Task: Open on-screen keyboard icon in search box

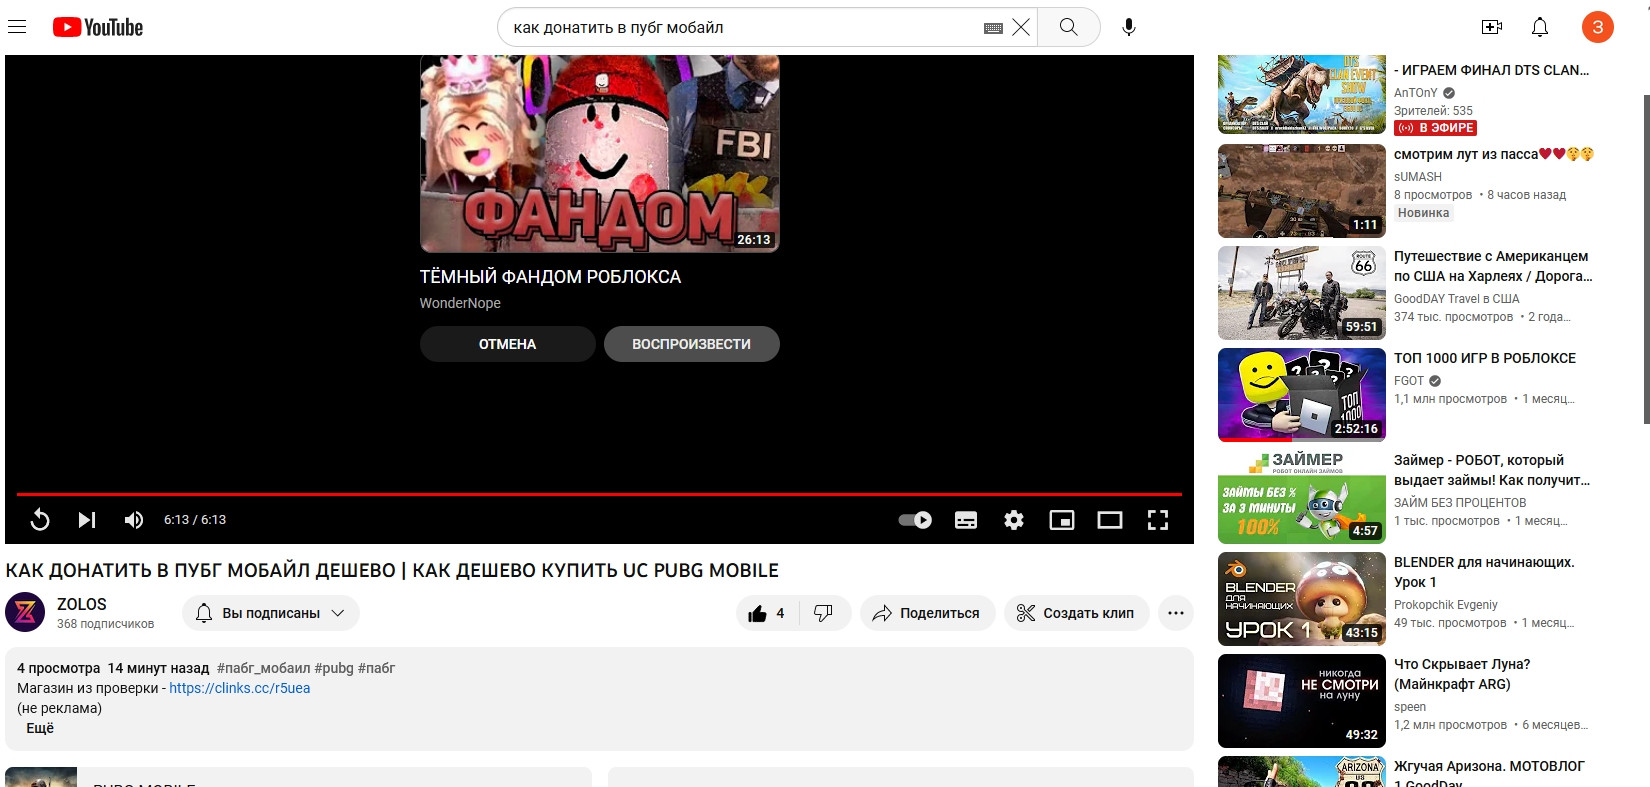Action: pos(993,28)
